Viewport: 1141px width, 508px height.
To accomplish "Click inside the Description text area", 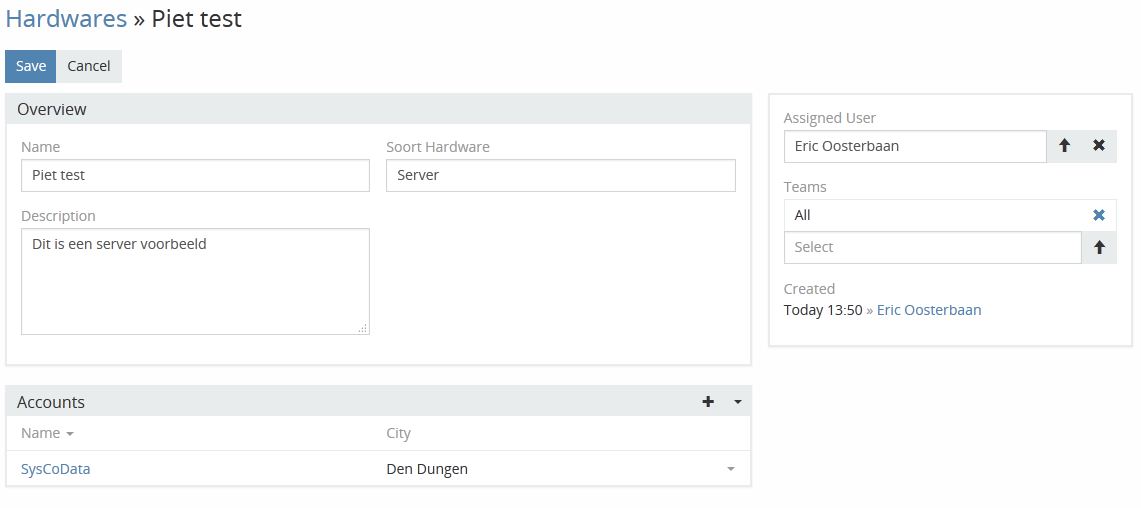I will (195, 282).
